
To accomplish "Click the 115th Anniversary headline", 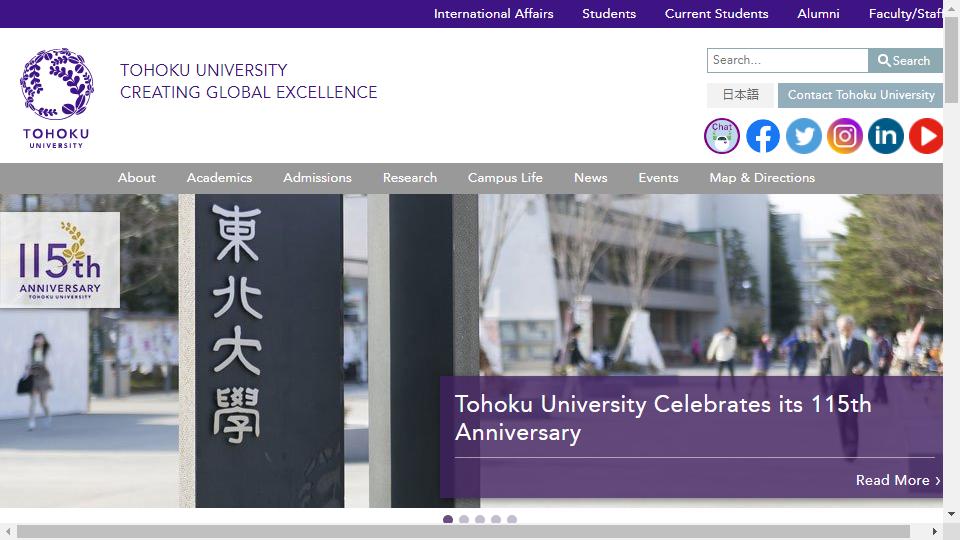I will pyautogui.click(x=662, y=418).
